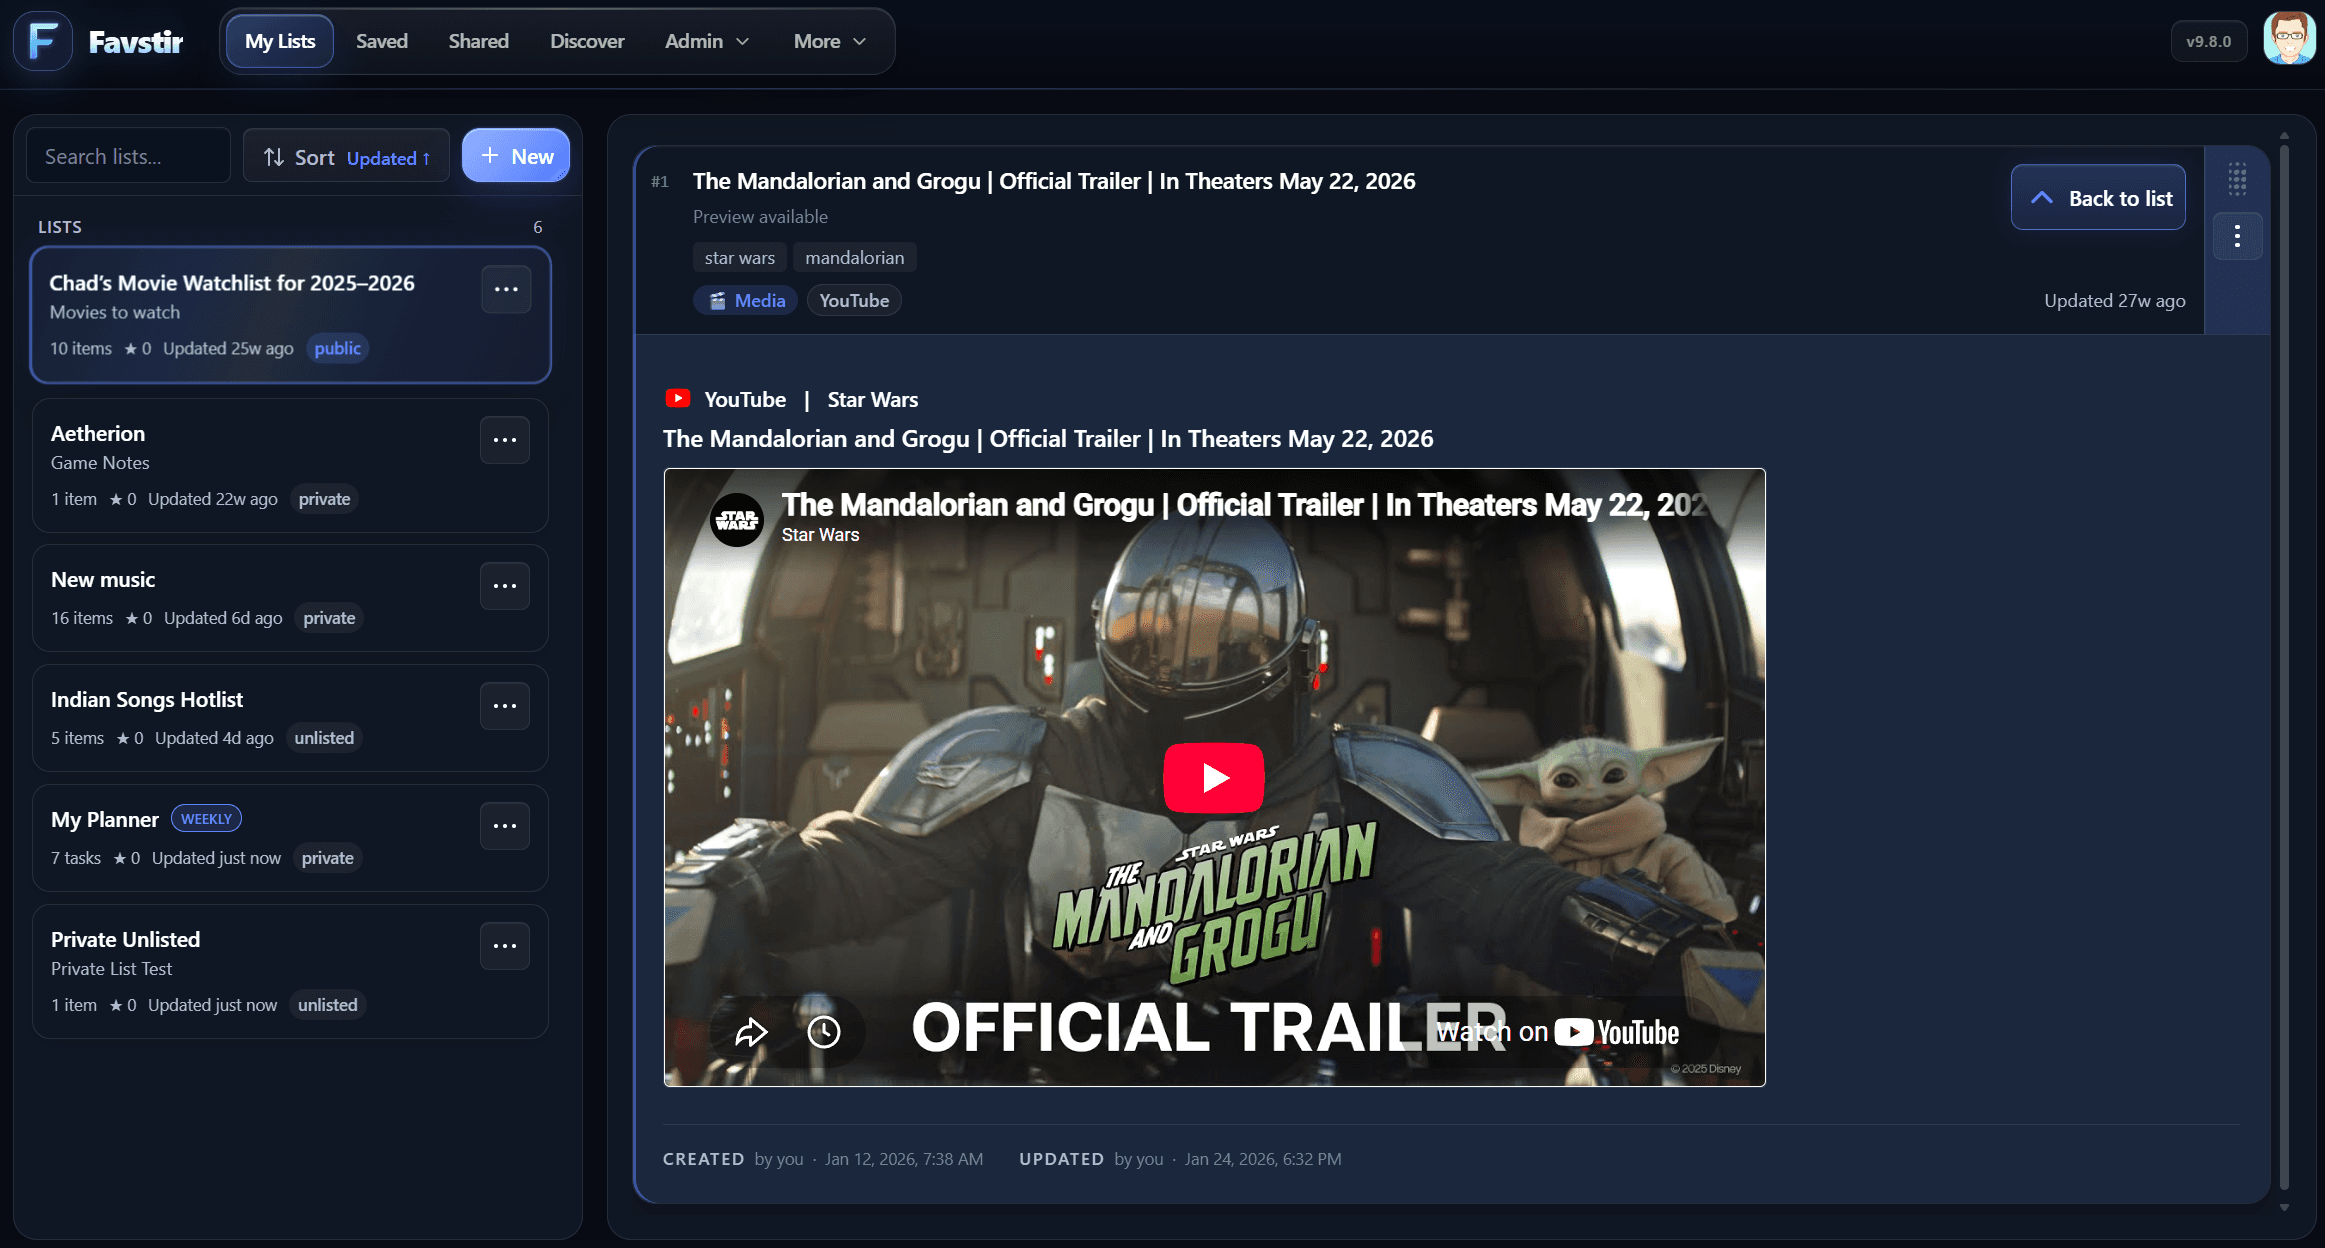Open options menu for Chad's Movie Watchlist

click(506, 289)
